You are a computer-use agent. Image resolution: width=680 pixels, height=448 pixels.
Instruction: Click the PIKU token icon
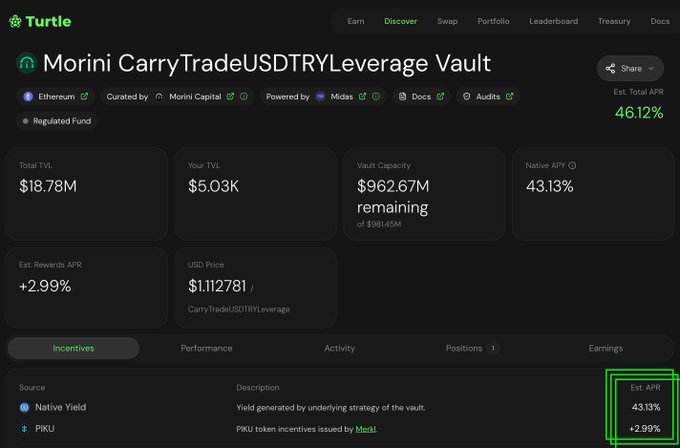point(25,429)
